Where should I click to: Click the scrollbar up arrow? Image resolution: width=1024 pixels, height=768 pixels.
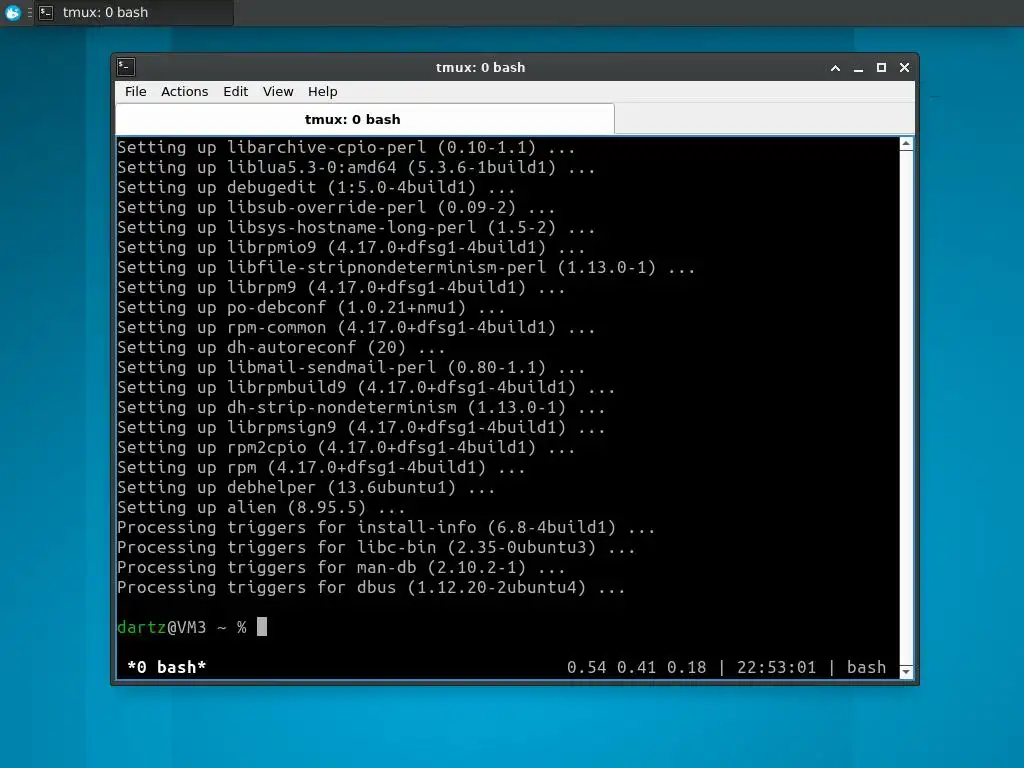click(906, 144)
